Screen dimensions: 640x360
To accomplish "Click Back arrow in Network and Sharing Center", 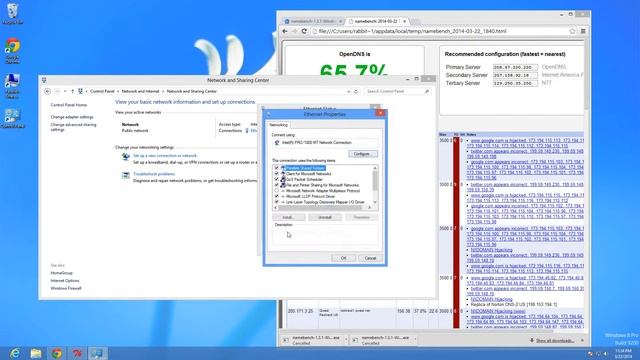I will coord(47,91).
